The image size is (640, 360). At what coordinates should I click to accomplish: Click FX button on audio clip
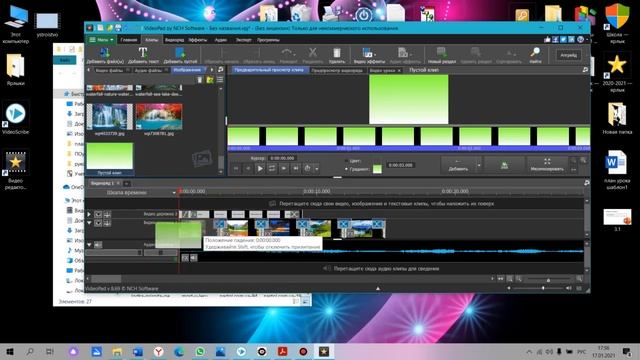point(185,258)
